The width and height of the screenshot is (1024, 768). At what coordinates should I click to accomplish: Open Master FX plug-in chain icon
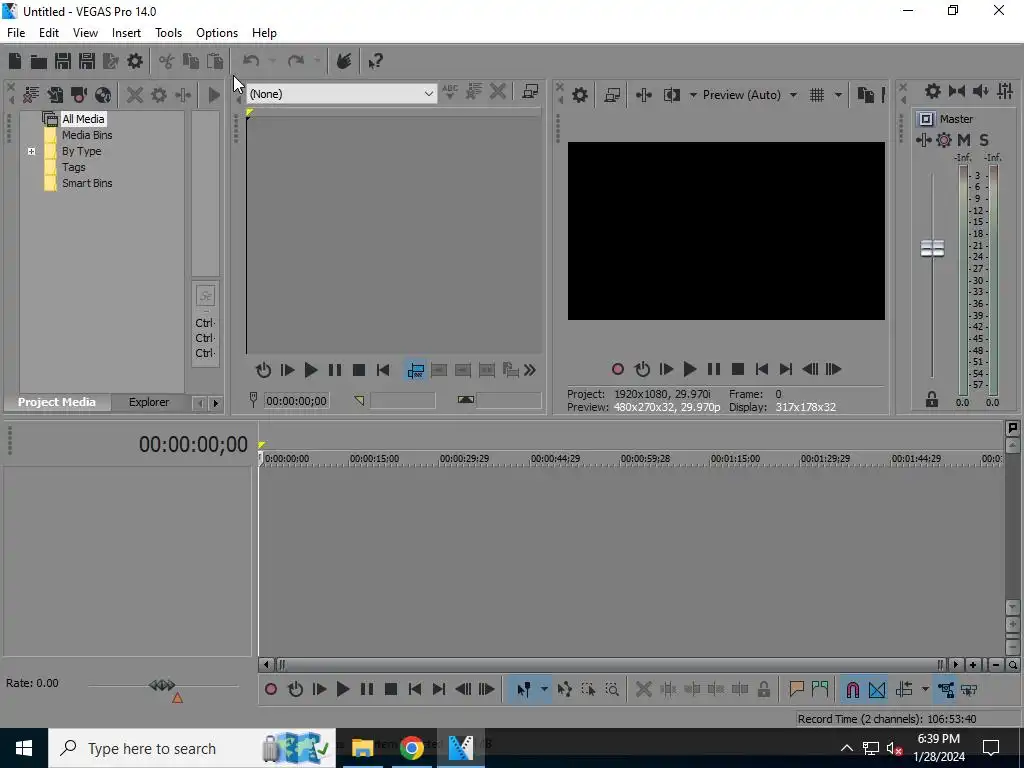coord(923,140)
